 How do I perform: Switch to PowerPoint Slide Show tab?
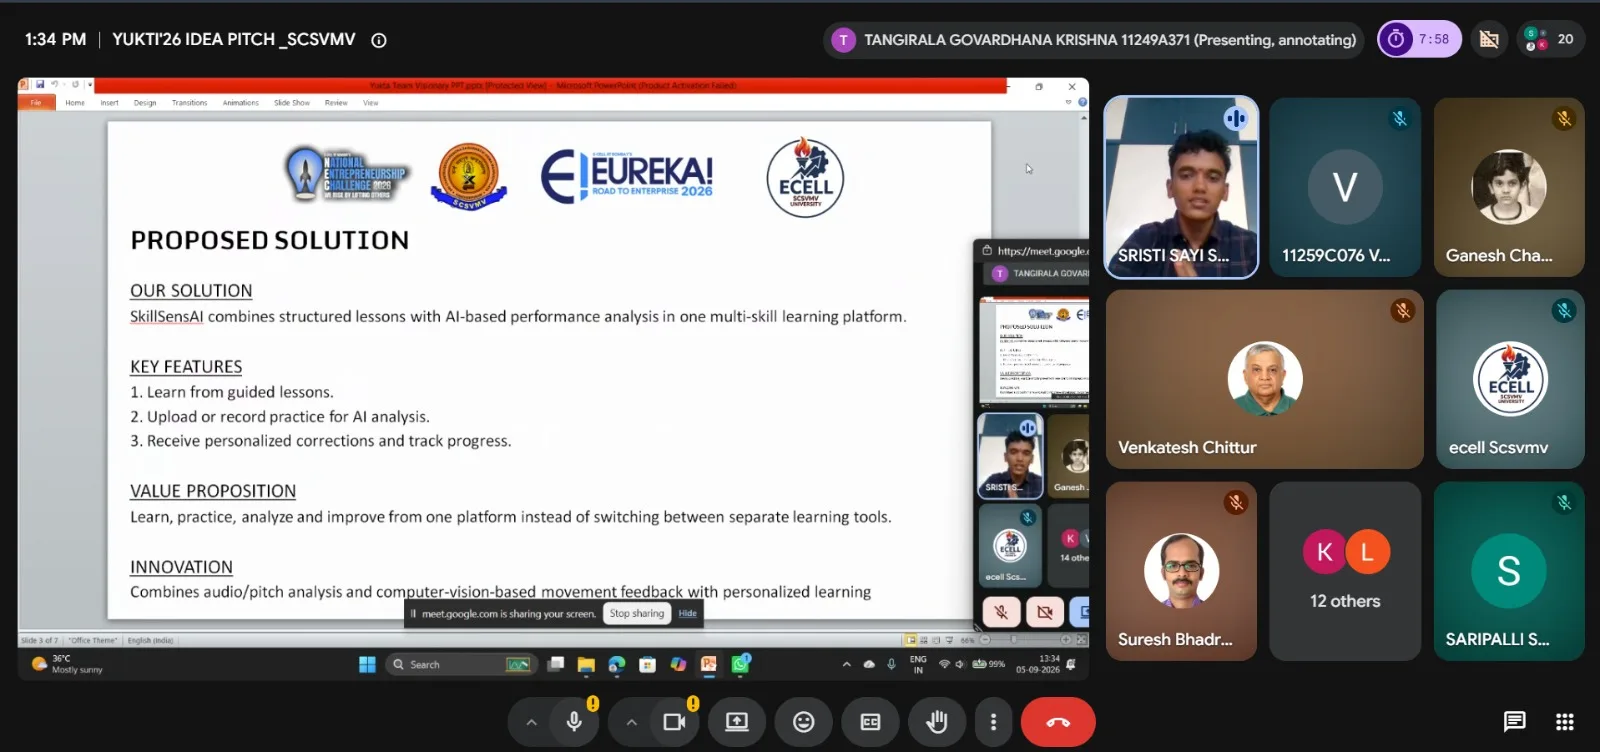292,102
